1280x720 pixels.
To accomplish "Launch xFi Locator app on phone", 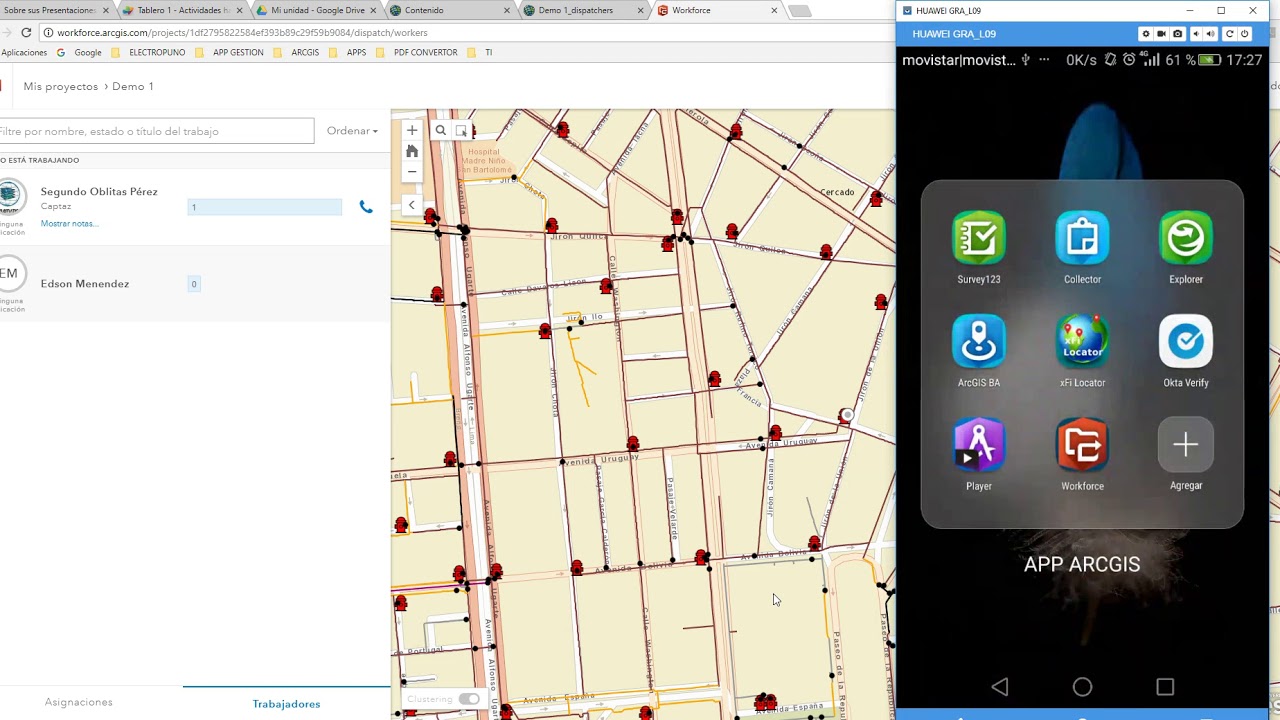I will tap(1082, 351).
